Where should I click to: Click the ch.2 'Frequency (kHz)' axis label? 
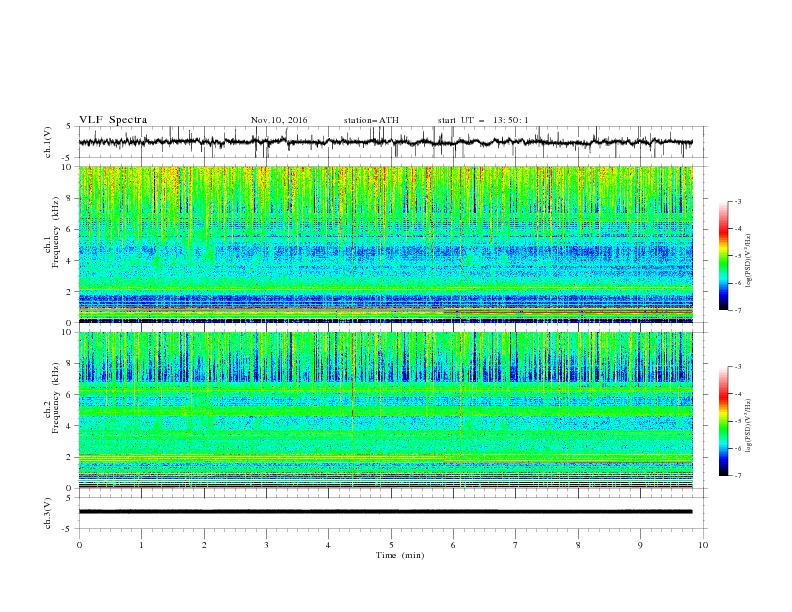55,397
